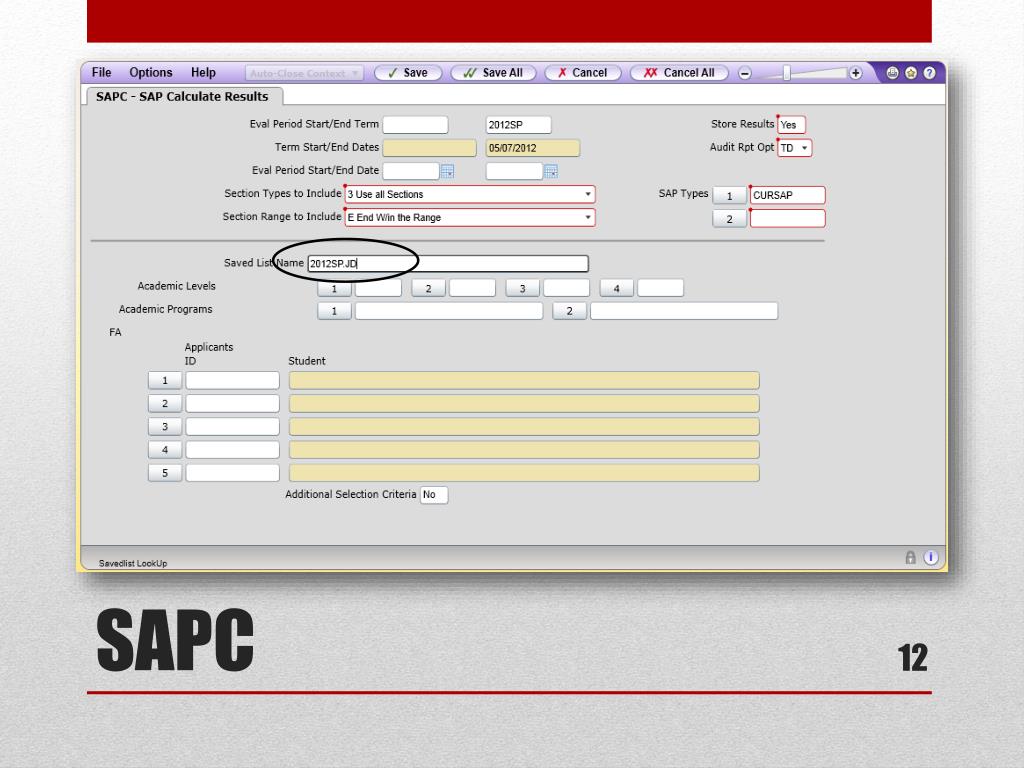Click the Eval Period End Term field 2012SP

[519, 125]
